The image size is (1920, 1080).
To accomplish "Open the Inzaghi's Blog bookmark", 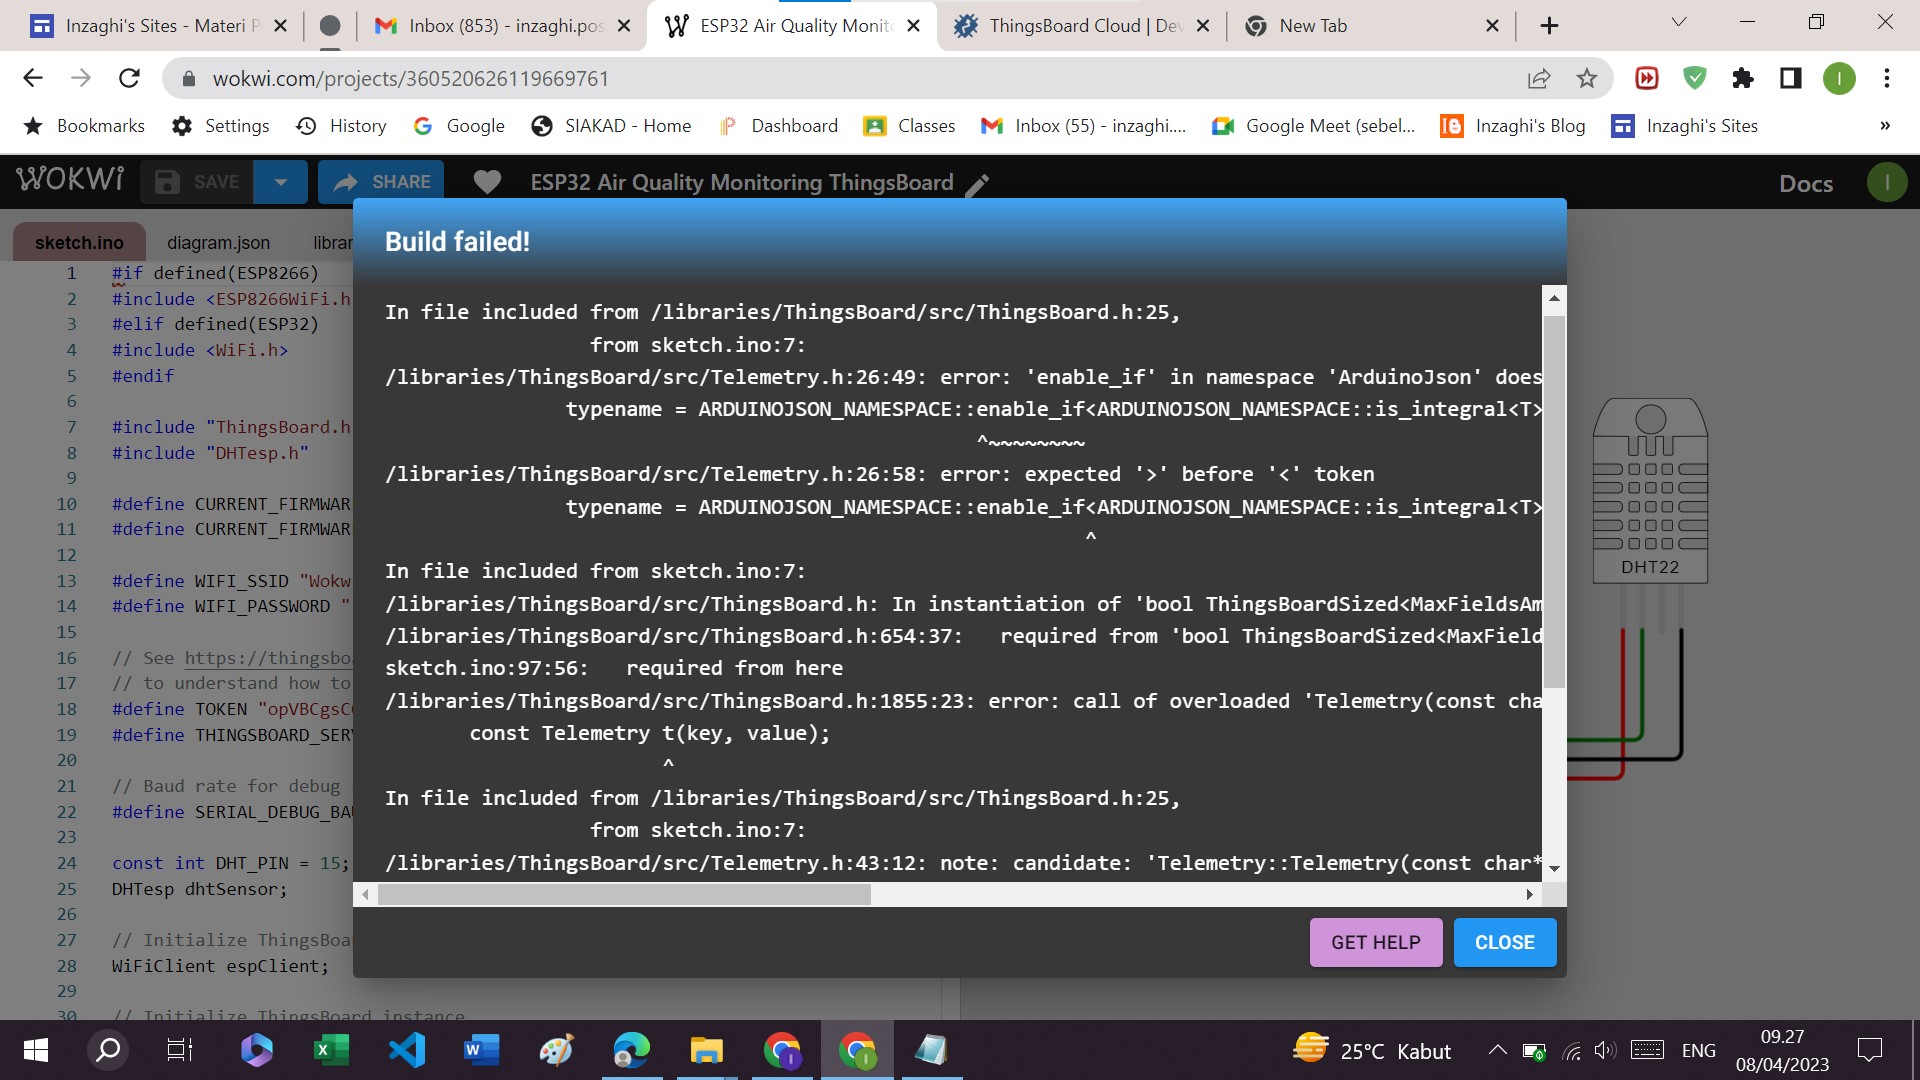I will [1512, 126].
